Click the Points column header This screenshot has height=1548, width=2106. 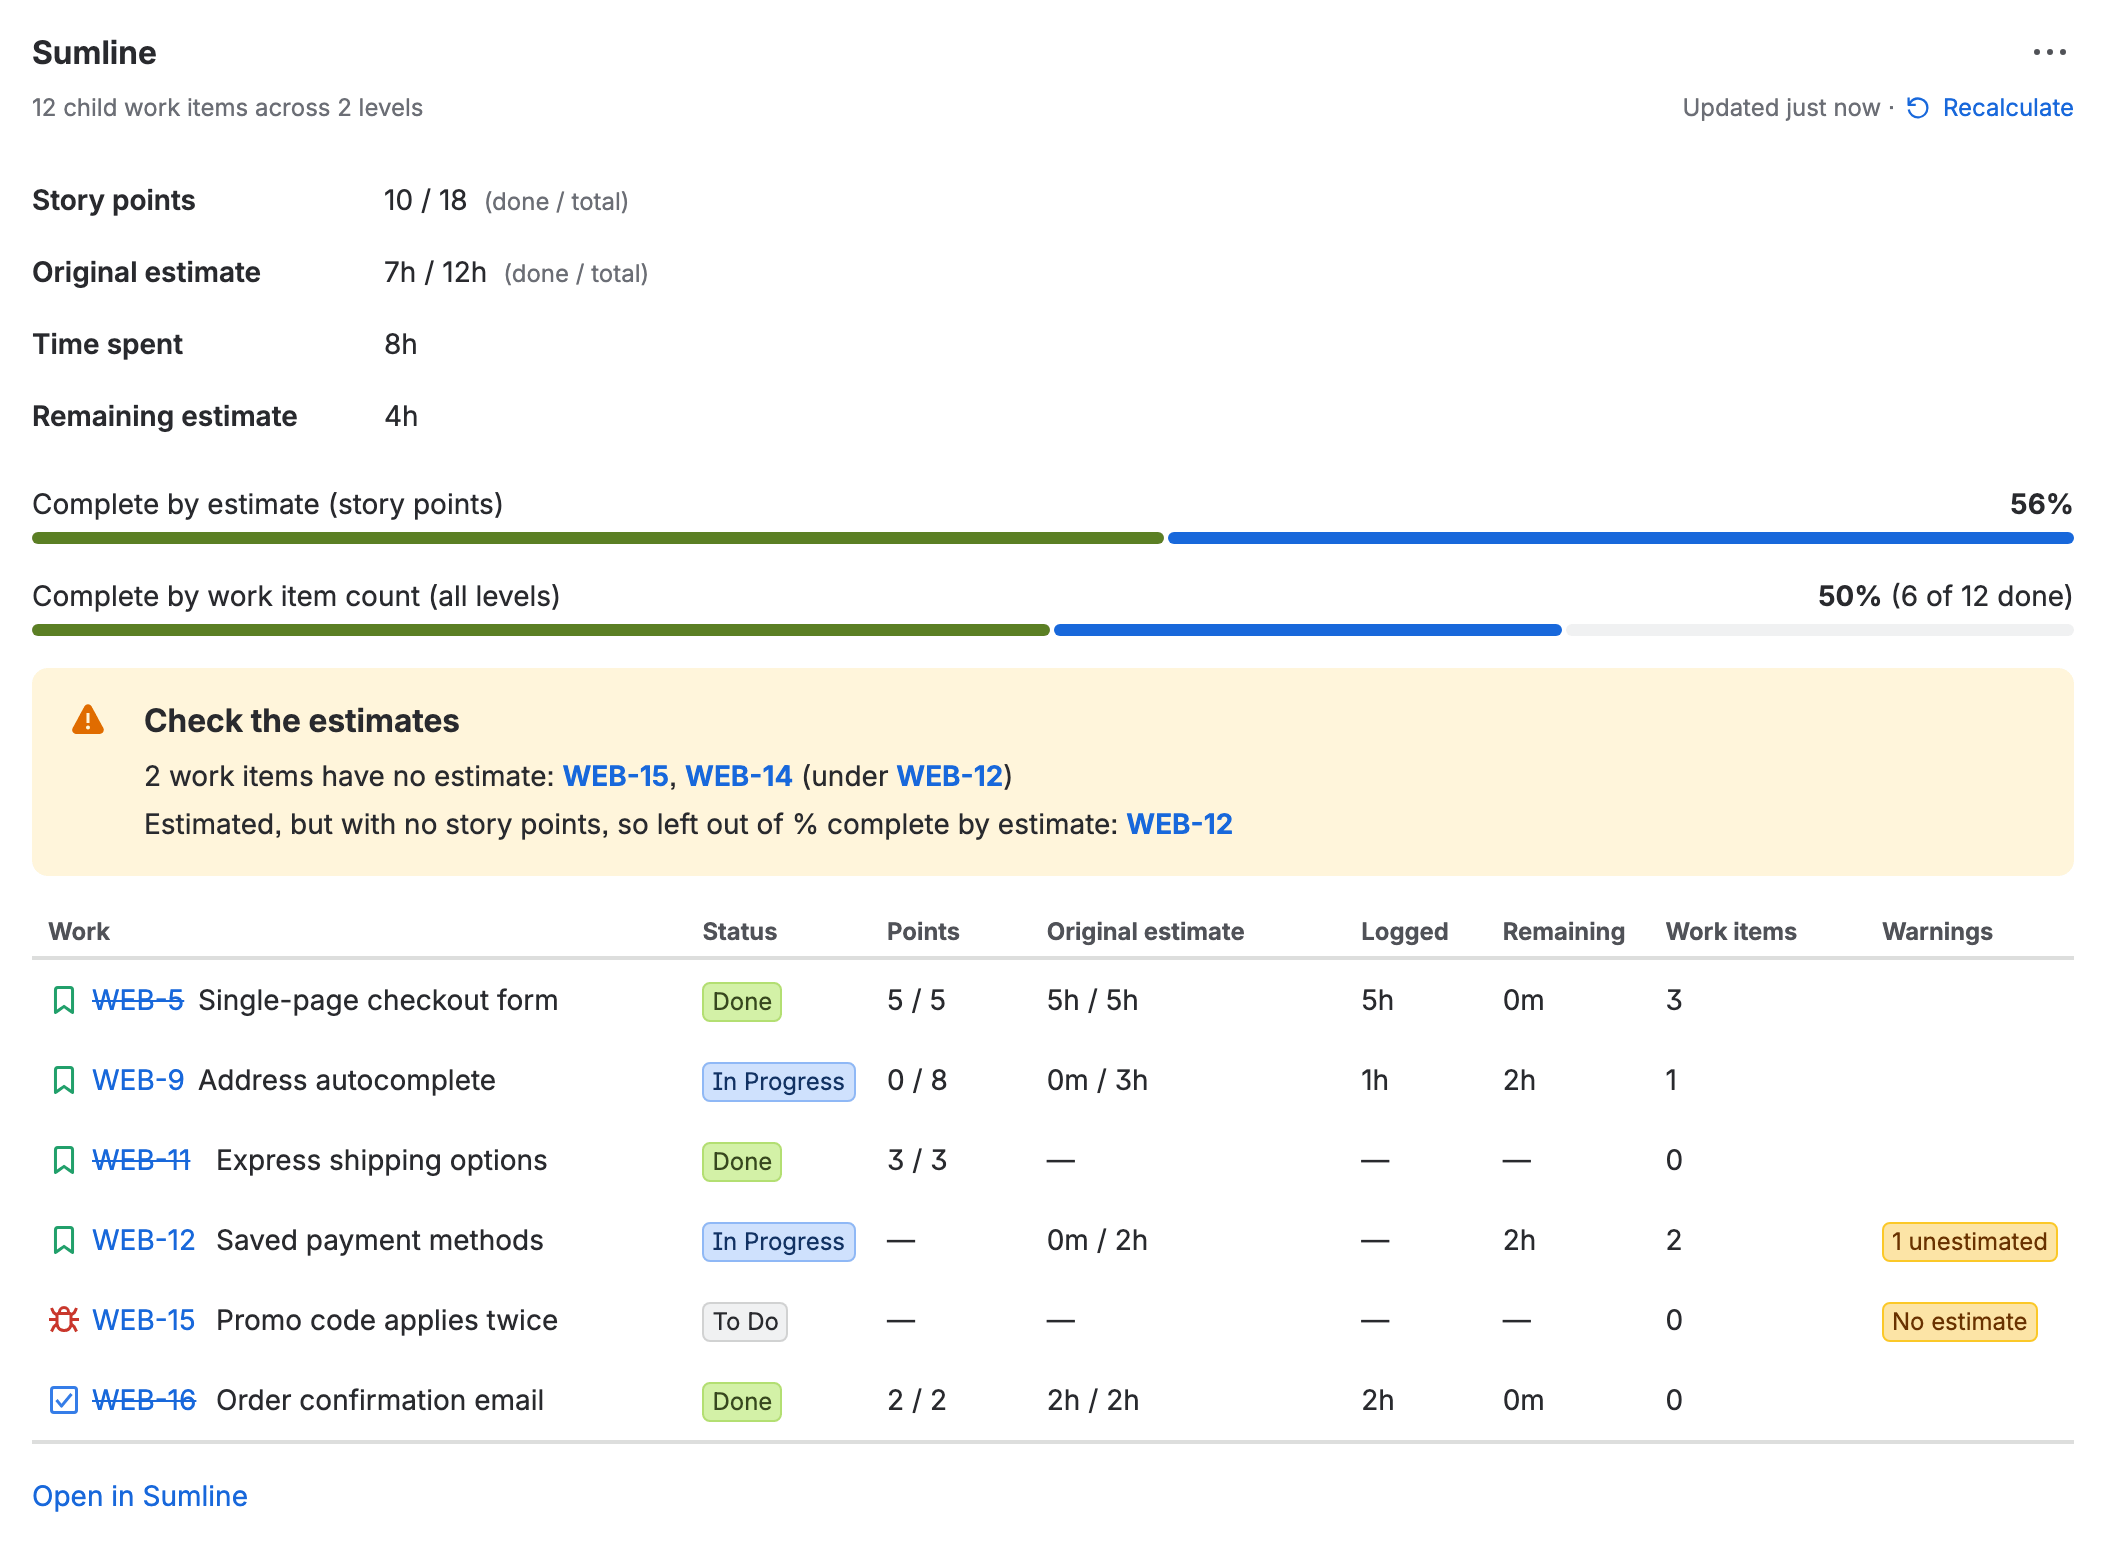923,931
